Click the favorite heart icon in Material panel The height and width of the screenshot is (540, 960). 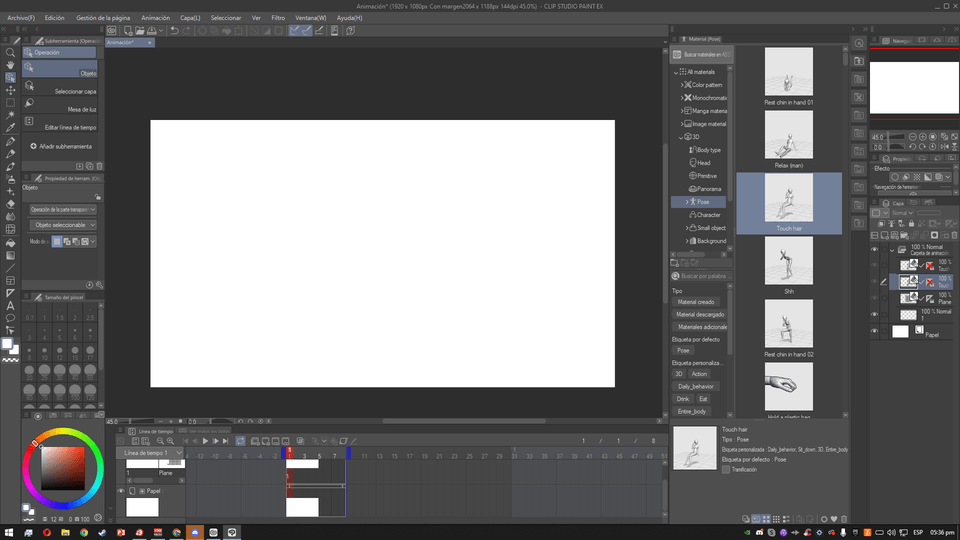tap(834, 519)
